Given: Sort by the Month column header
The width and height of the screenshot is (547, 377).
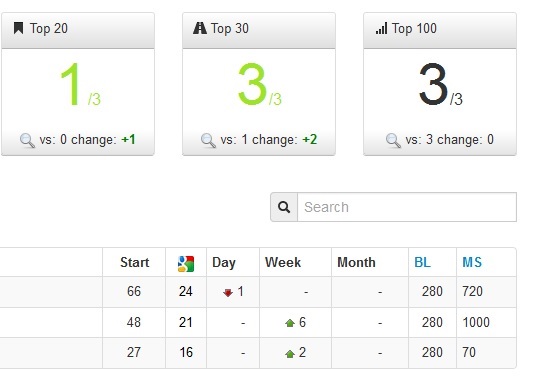Looking at the screenshot, I should 356,262.
